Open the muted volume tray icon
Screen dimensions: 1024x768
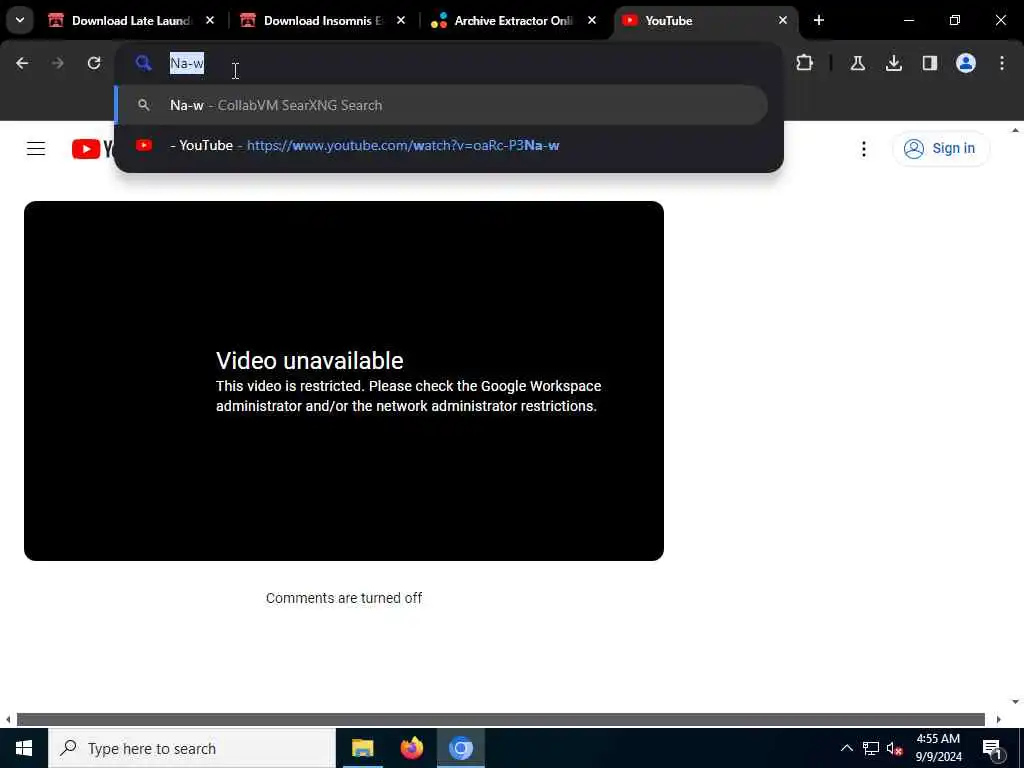(895, 748)
